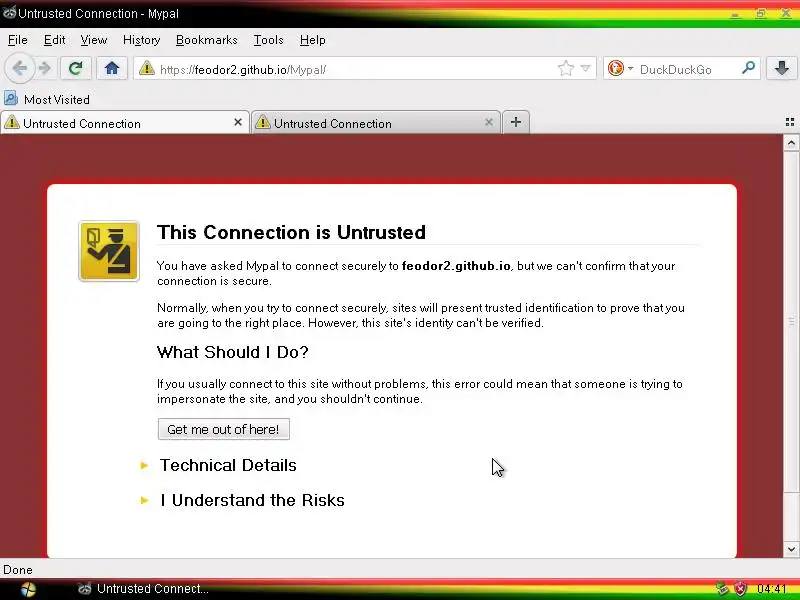Screen dimensions: 800x600
Task: Click the Untrusted Connect... taskbar button
Action: click(x=143, y=589)
